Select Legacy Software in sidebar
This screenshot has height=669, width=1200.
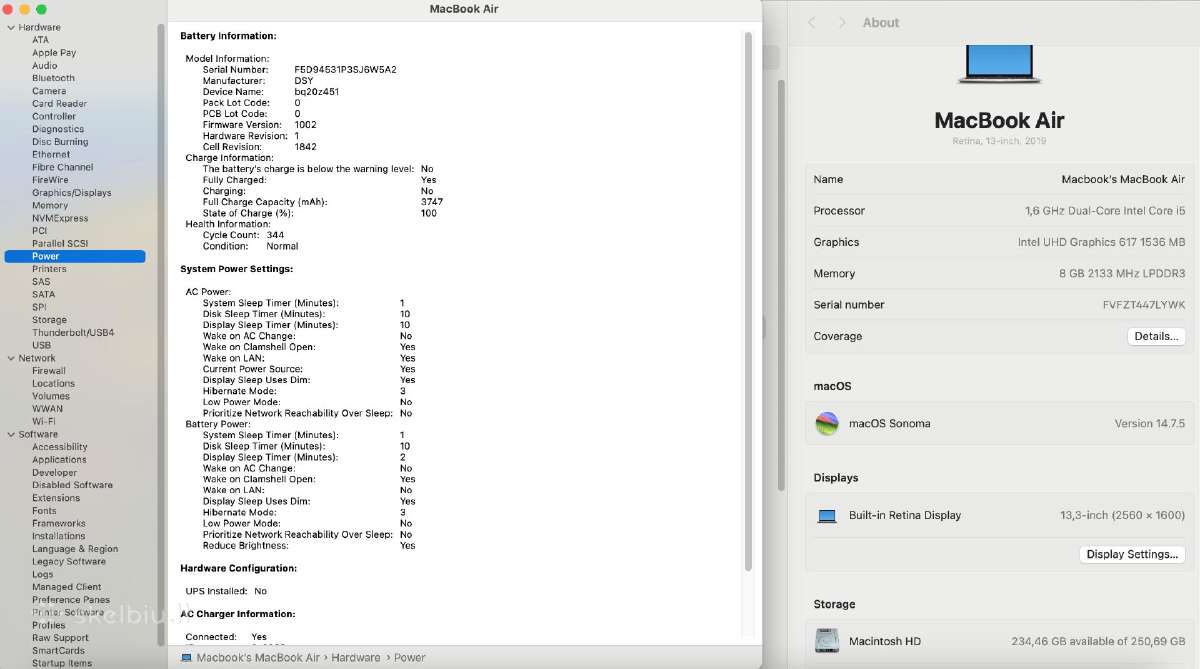tap(68, 562)
